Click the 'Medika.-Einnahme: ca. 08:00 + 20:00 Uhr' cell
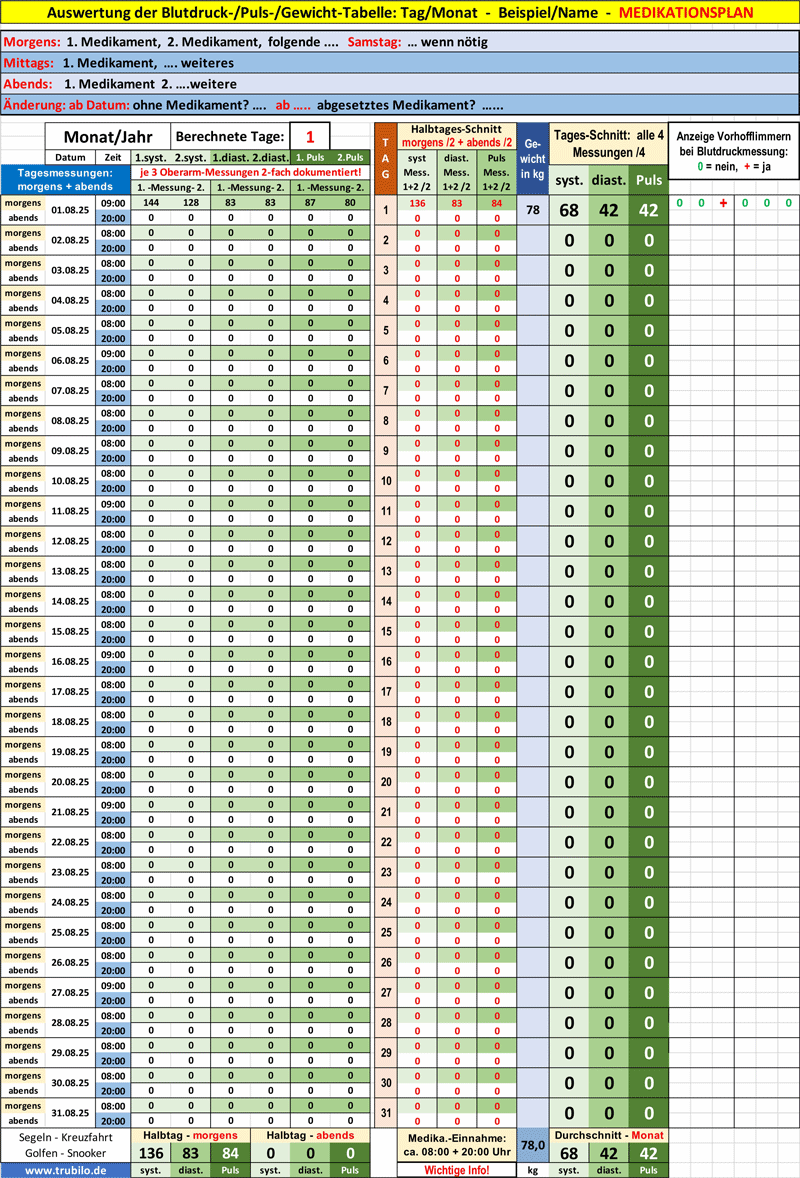The width and height of the screenshot is (800, 1178). point(457,1145)
